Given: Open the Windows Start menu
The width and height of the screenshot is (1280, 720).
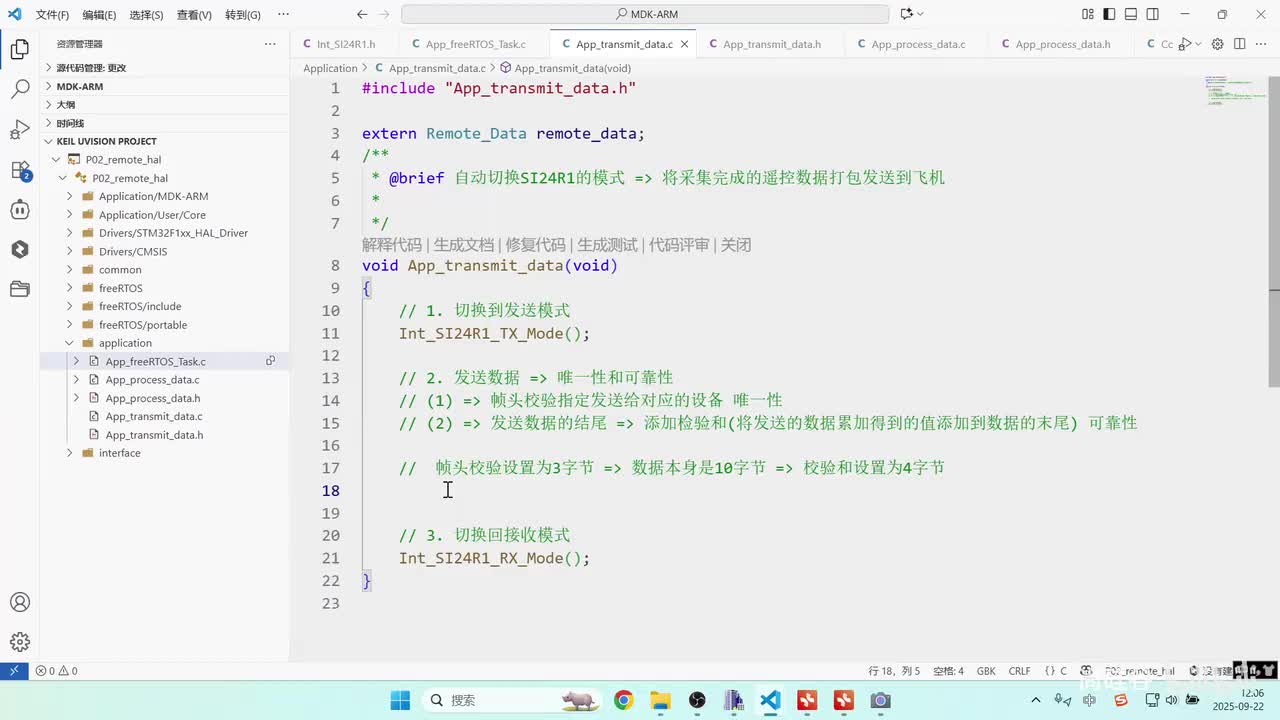Looking at the screenshot, I should [x=400, y=700].
